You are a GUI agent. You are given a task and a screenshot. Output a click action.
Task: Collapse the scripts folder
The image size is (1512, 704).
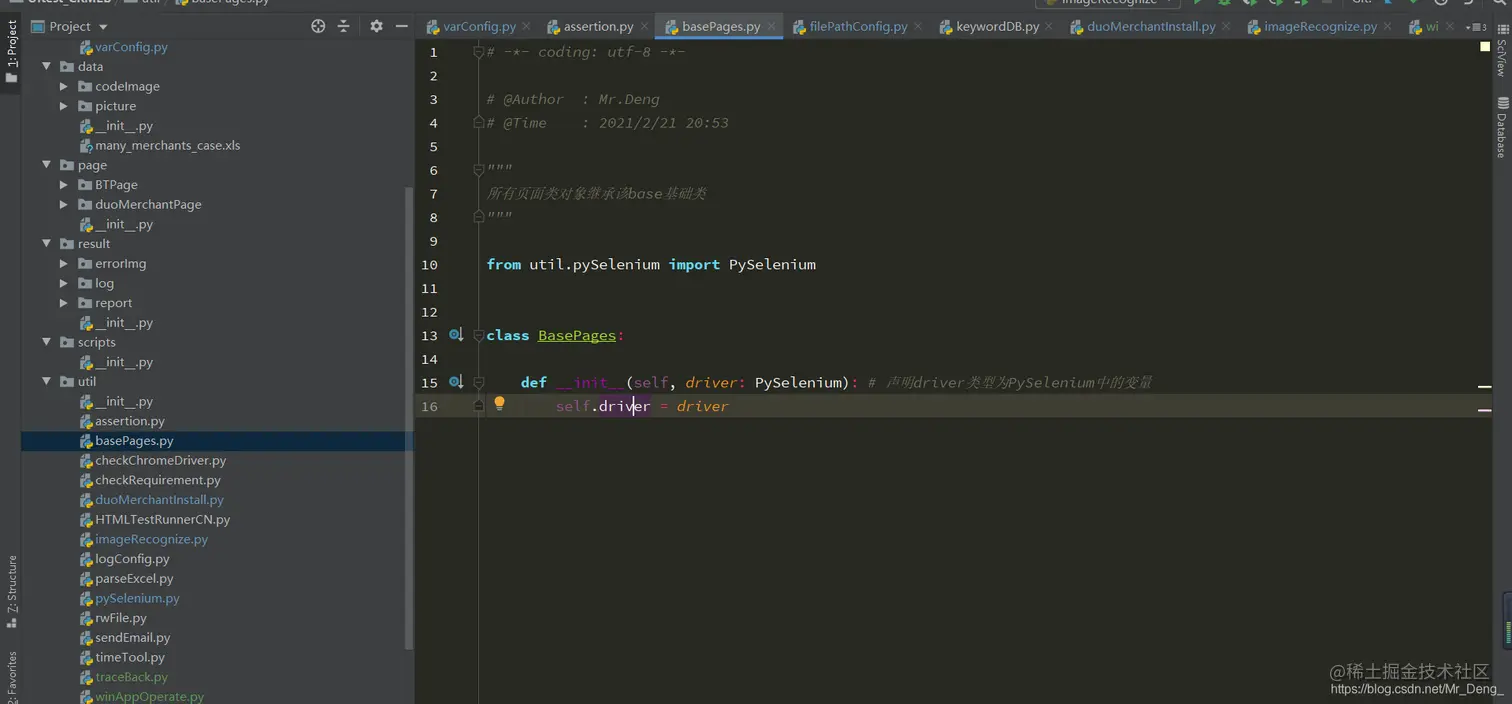pyautogui.click(x=47, y=342)
